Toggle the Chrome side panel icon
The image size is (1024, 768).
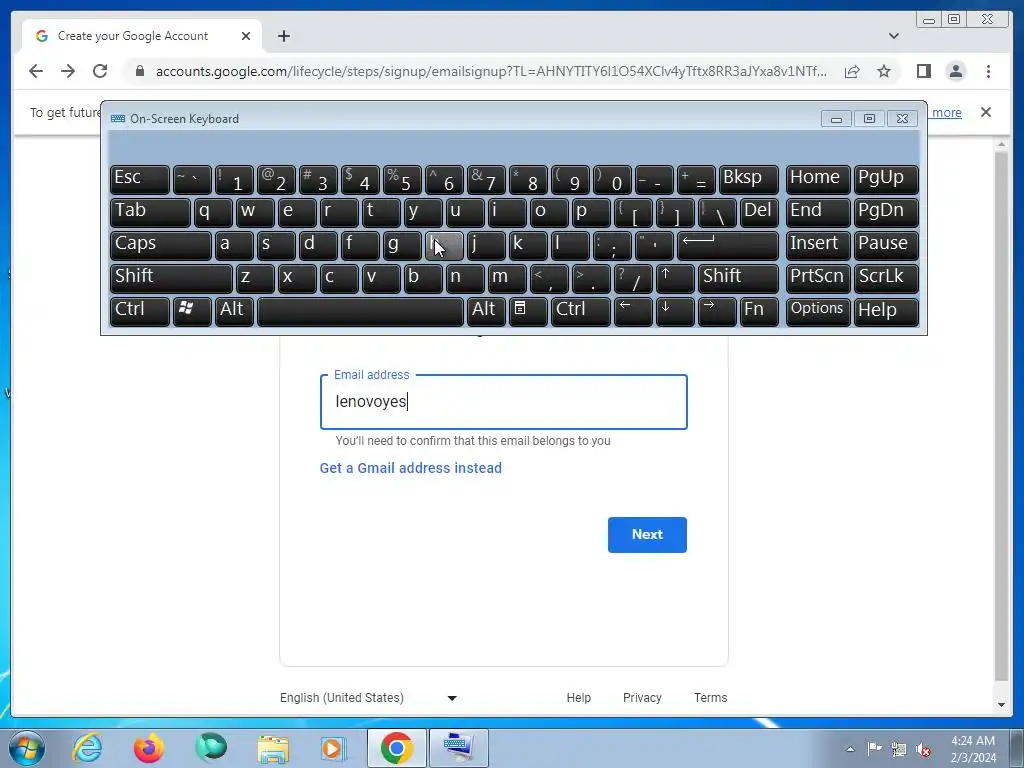[923, 71]
